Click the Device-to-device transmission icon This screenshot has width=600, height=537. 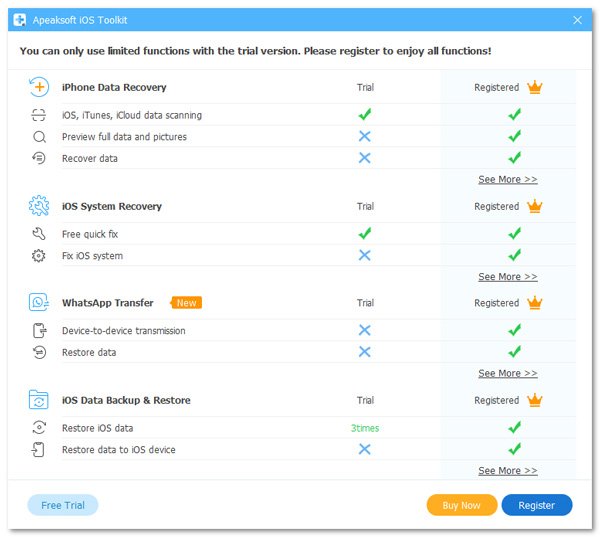39,330
